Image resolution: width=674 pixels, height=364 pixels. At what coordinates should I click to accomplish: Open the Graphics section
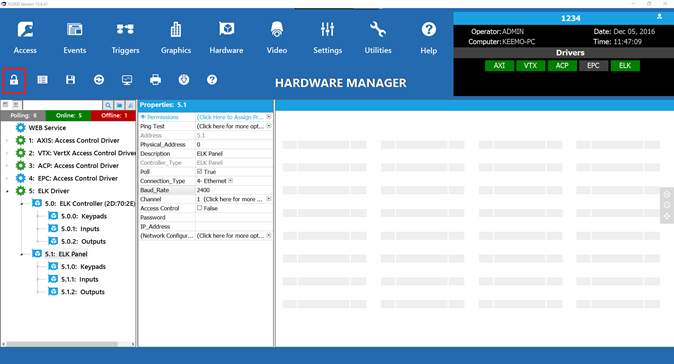176,38
